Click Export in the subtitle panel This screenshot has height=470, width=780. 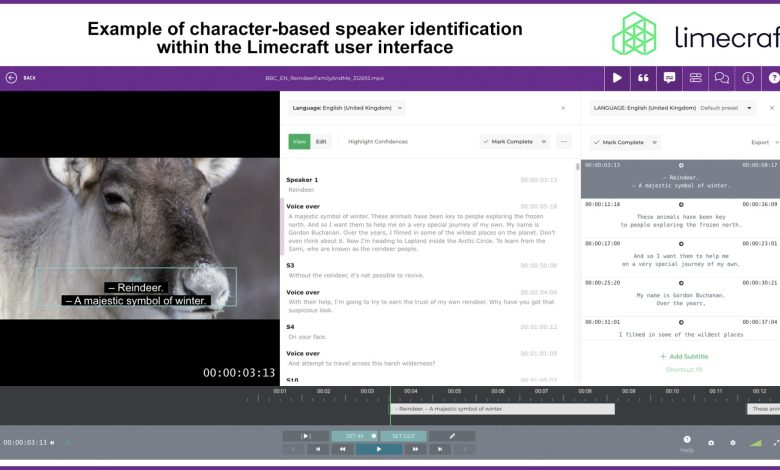coord(761,142)
